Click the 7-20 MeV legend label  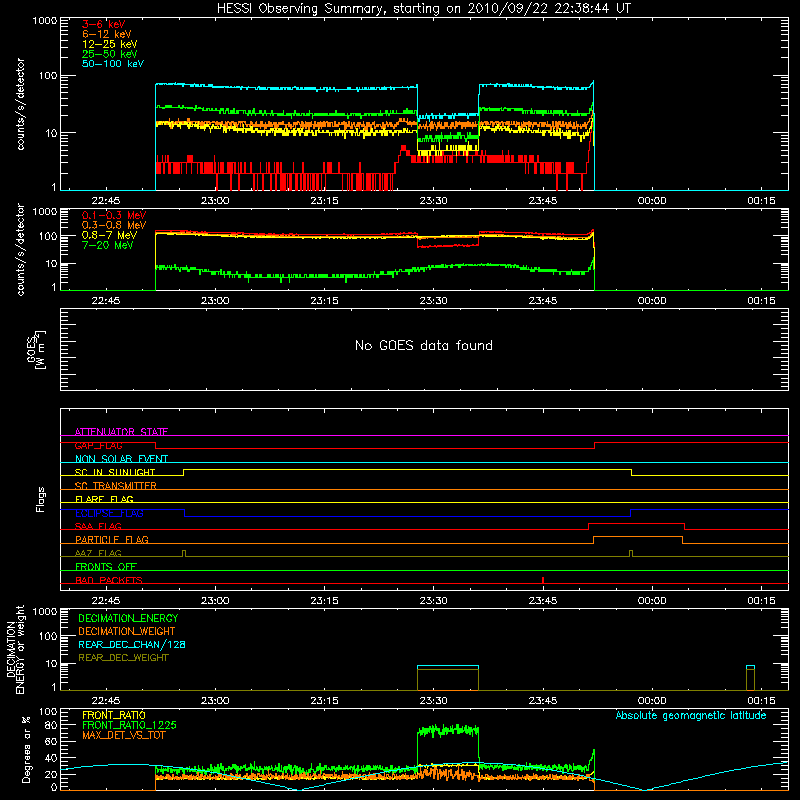[x=108, y=245]
